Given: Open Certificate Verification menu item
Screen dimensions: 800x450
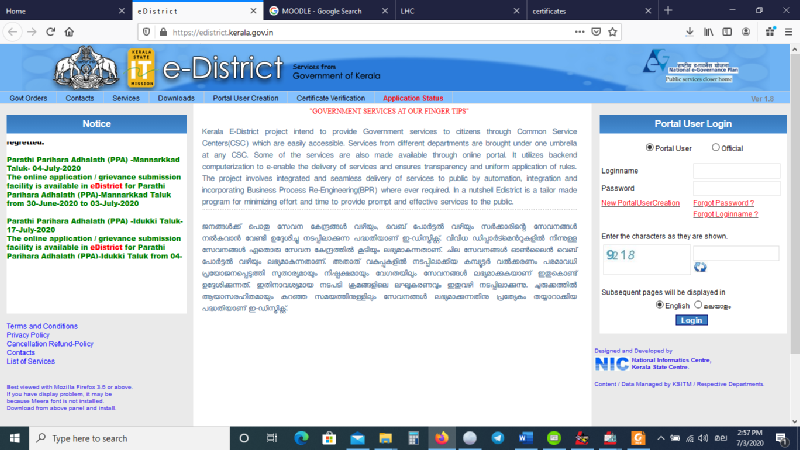Looking at the screenshot, I should click(x=331, y=98).
